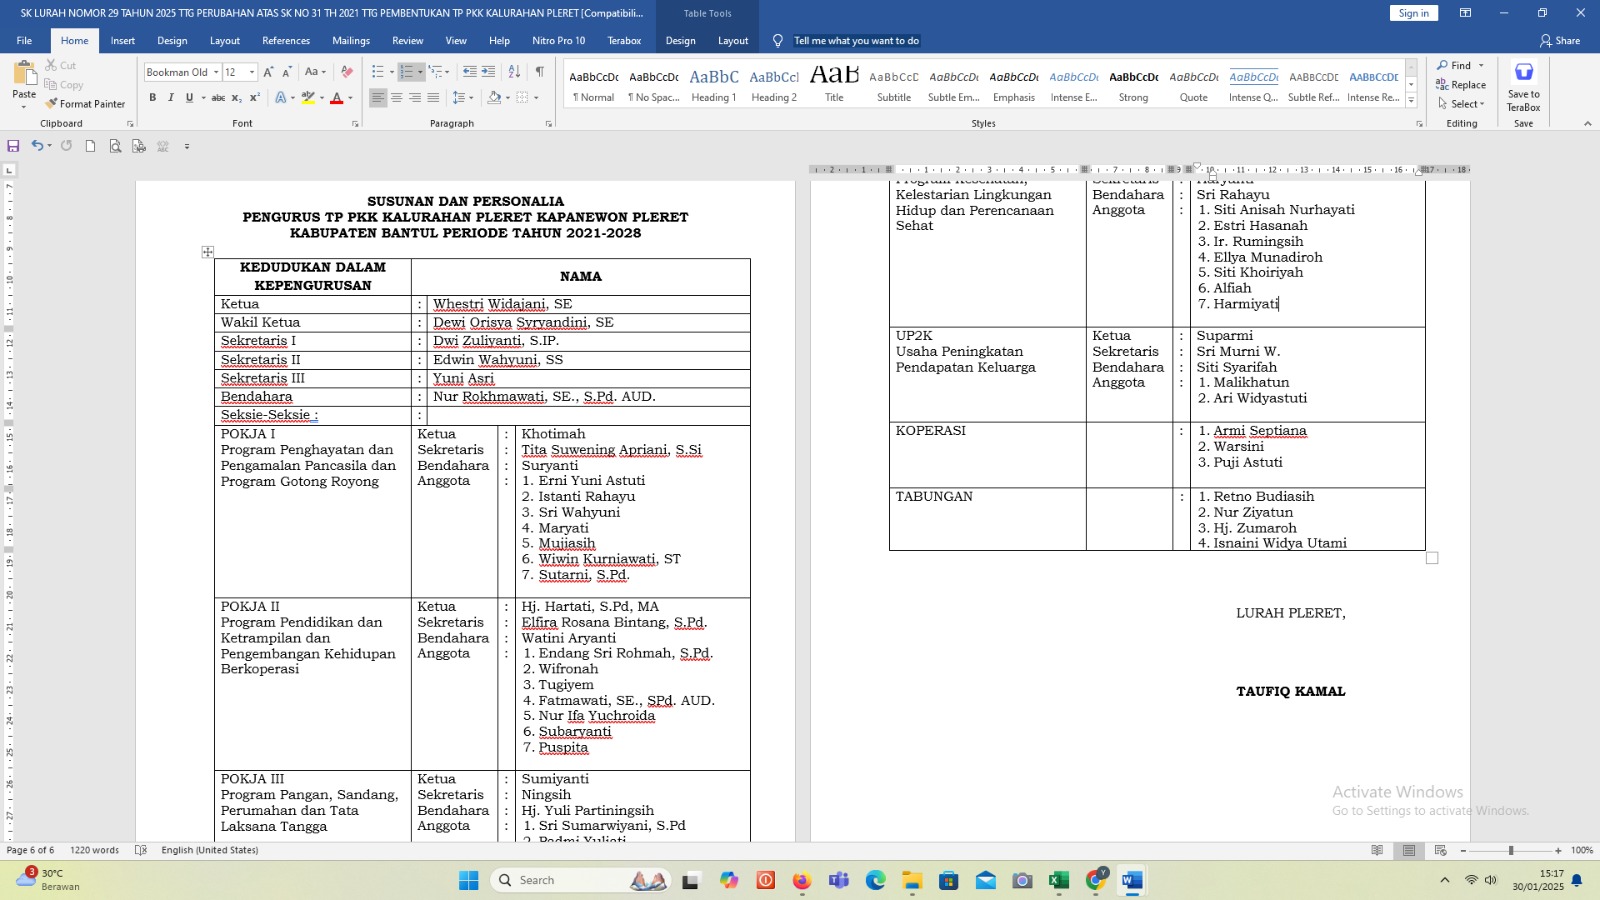Click Save to TeraBox icon
Viewport: 1600px width, 900px height.
(x=1523, y=86)
